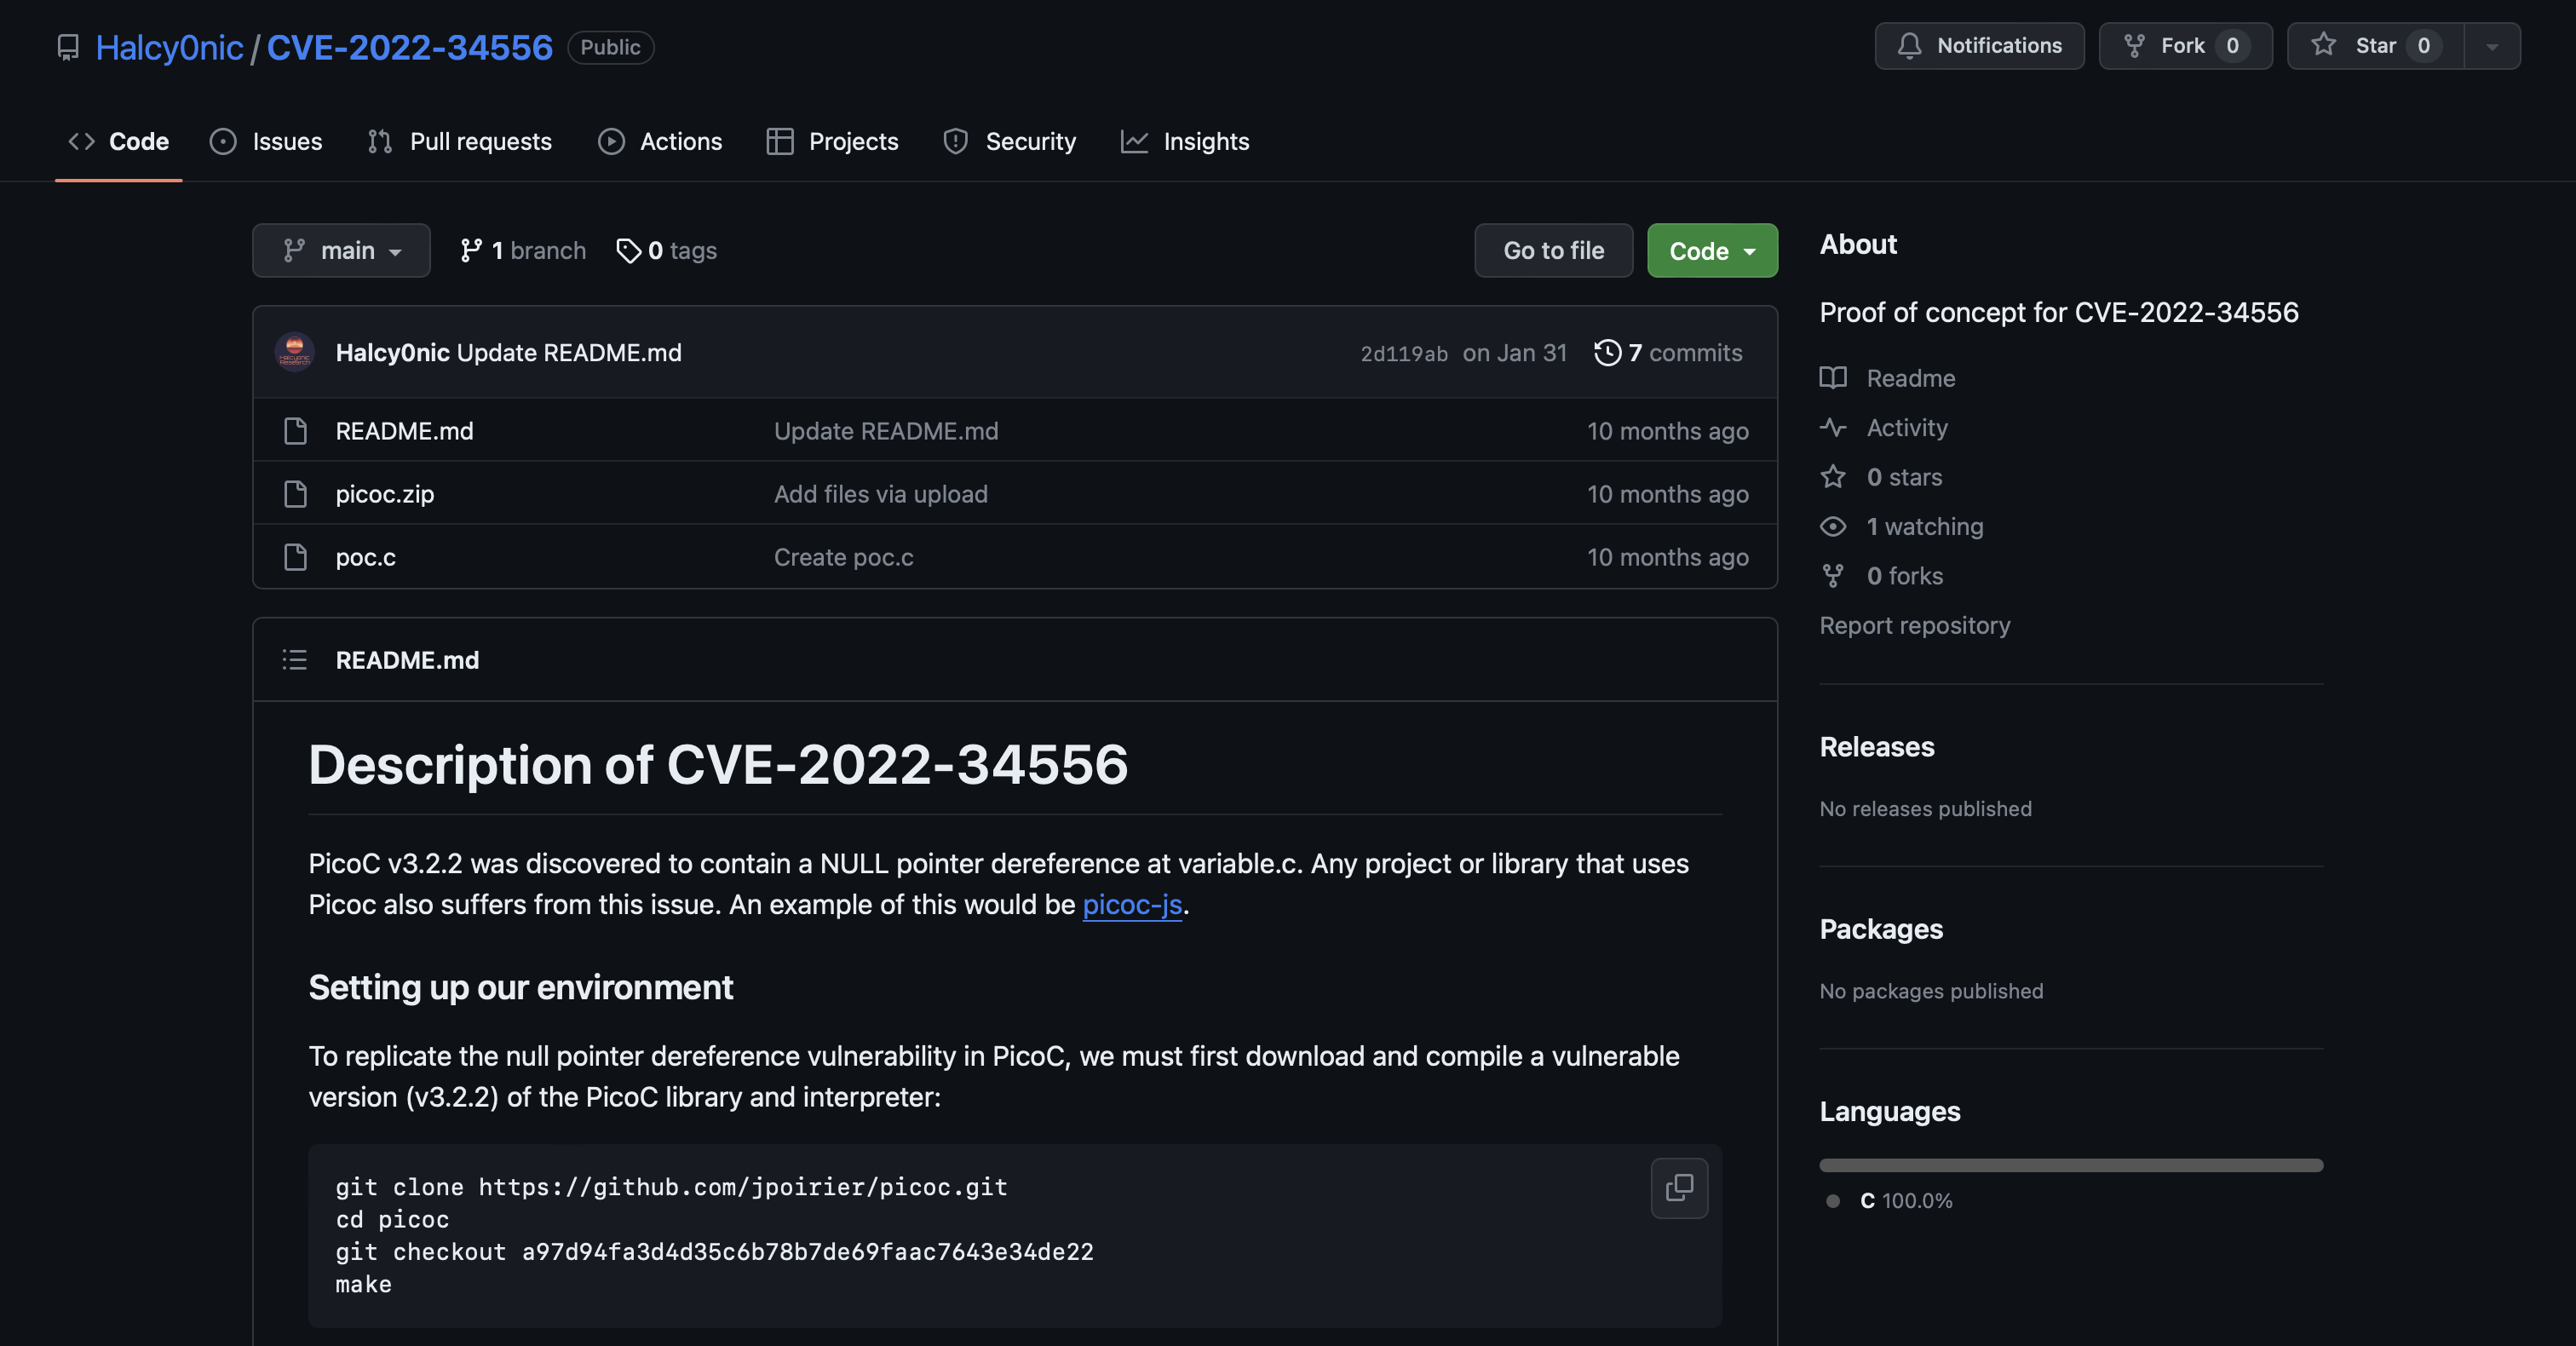View the 1 branch link
This screenshot has height=1346, width=2576.
(522, 250)
